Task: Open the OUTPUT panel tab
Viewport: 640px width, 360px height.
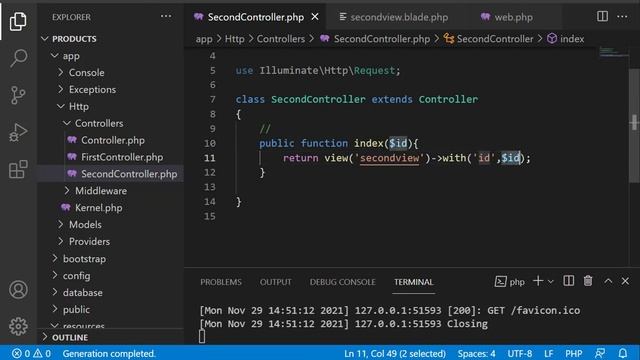Action: [276, 282]
